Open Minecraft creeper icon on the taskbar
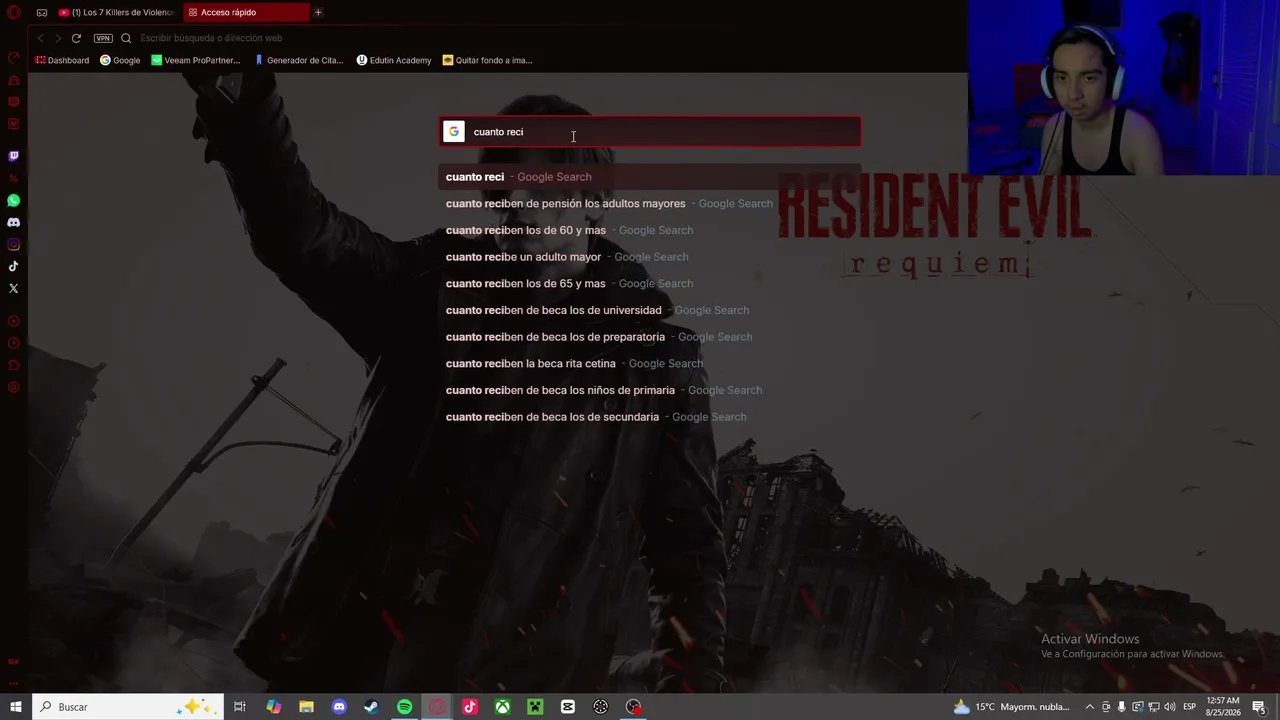 pos(535,707)
